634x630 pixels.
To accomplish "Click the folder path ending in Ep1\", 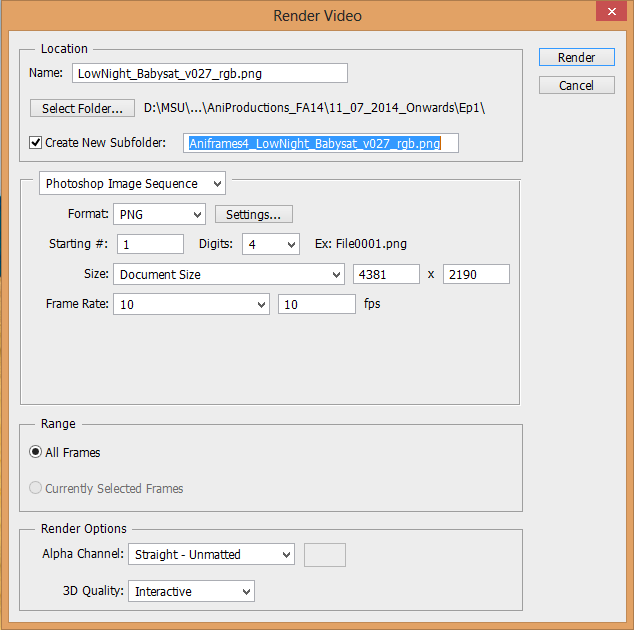I will [315, 108].
